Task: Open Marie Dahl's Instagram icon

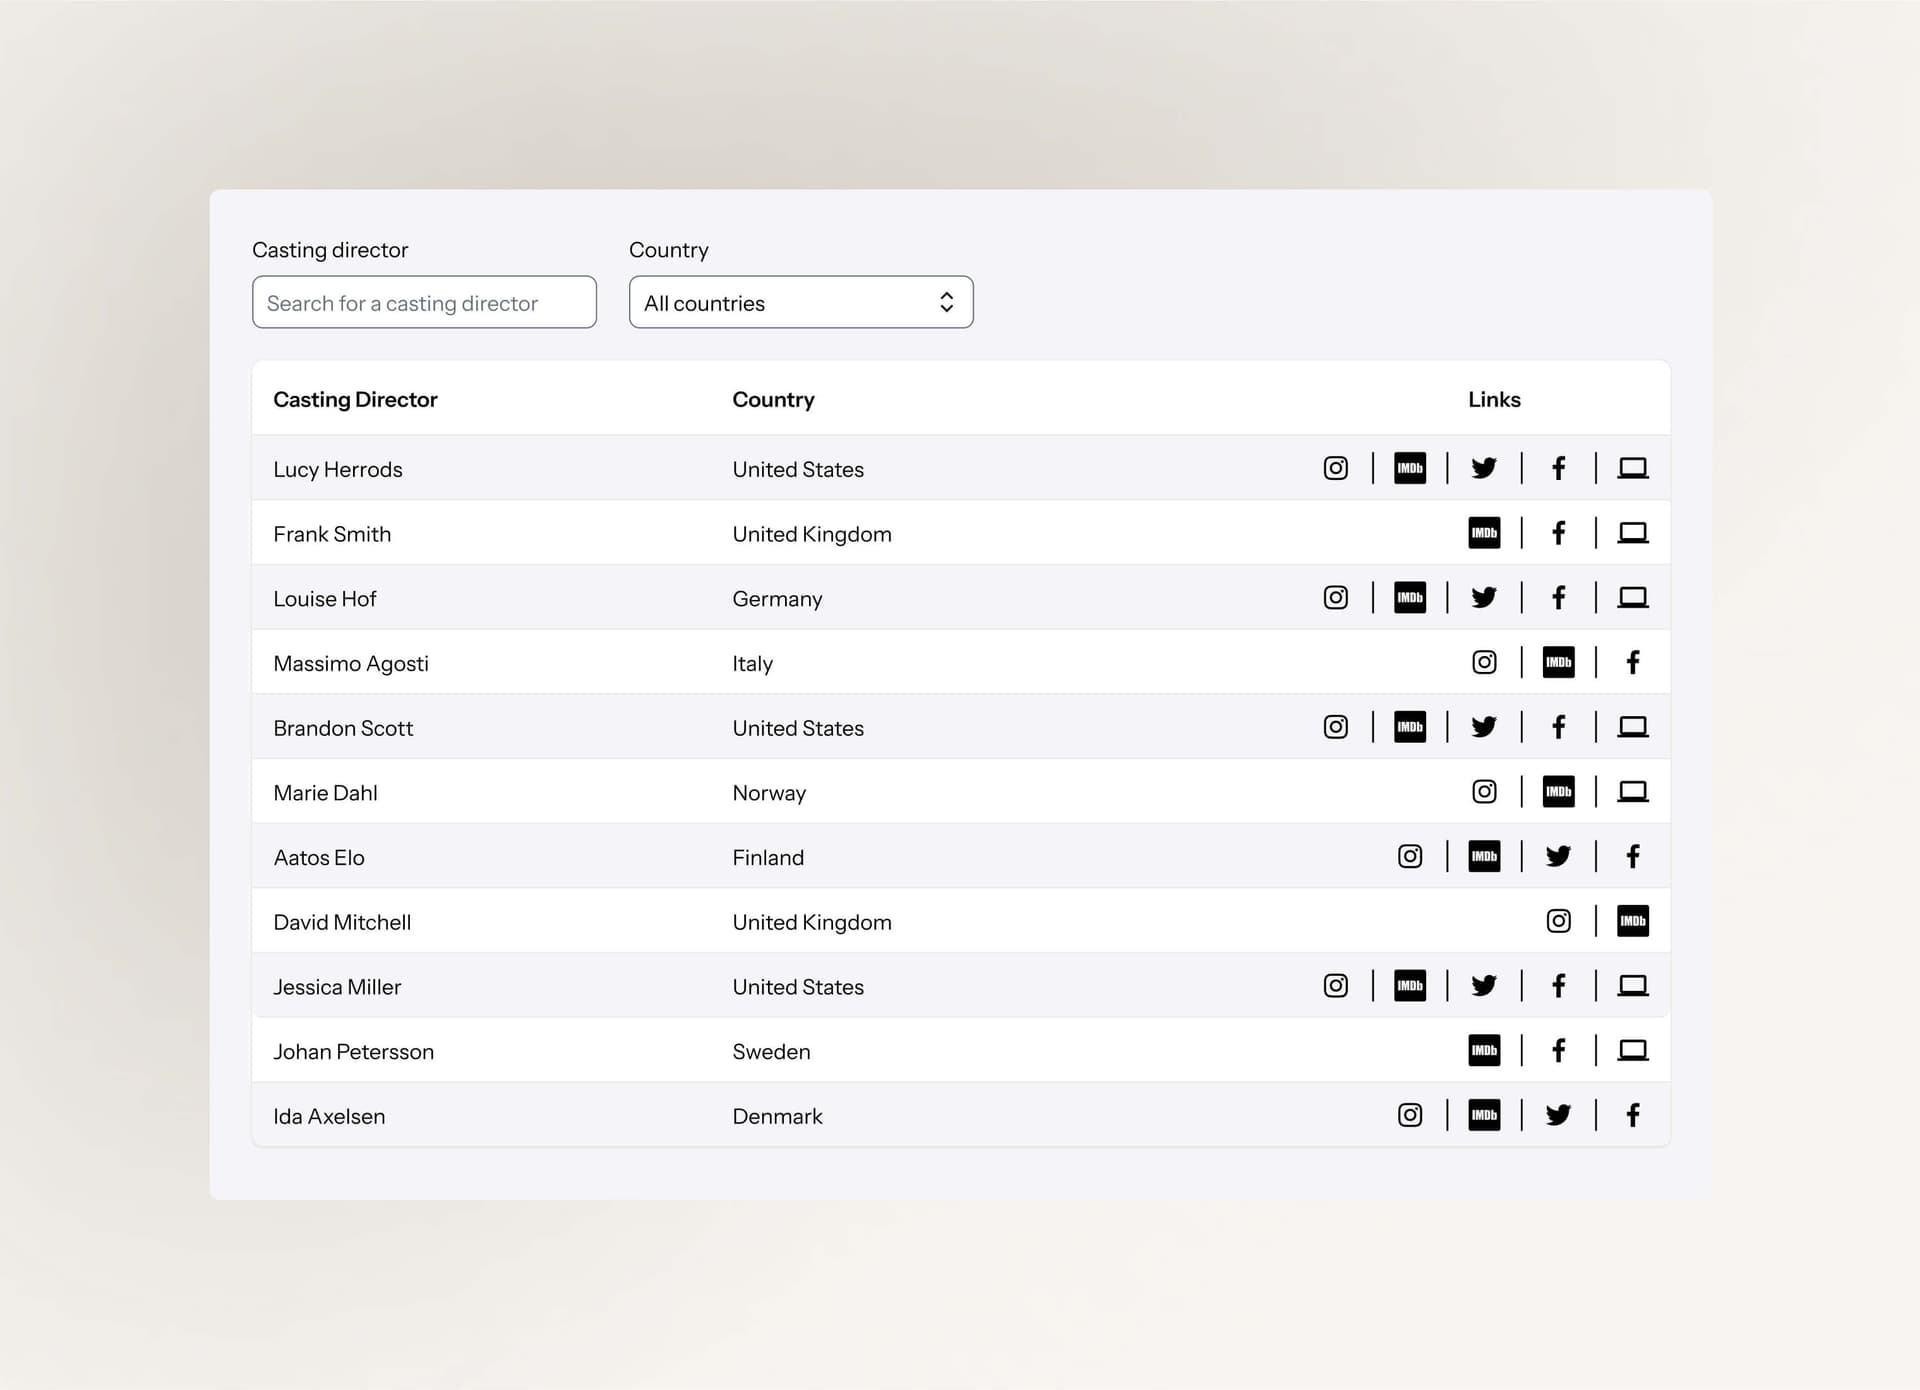Action: point(1484,792)
